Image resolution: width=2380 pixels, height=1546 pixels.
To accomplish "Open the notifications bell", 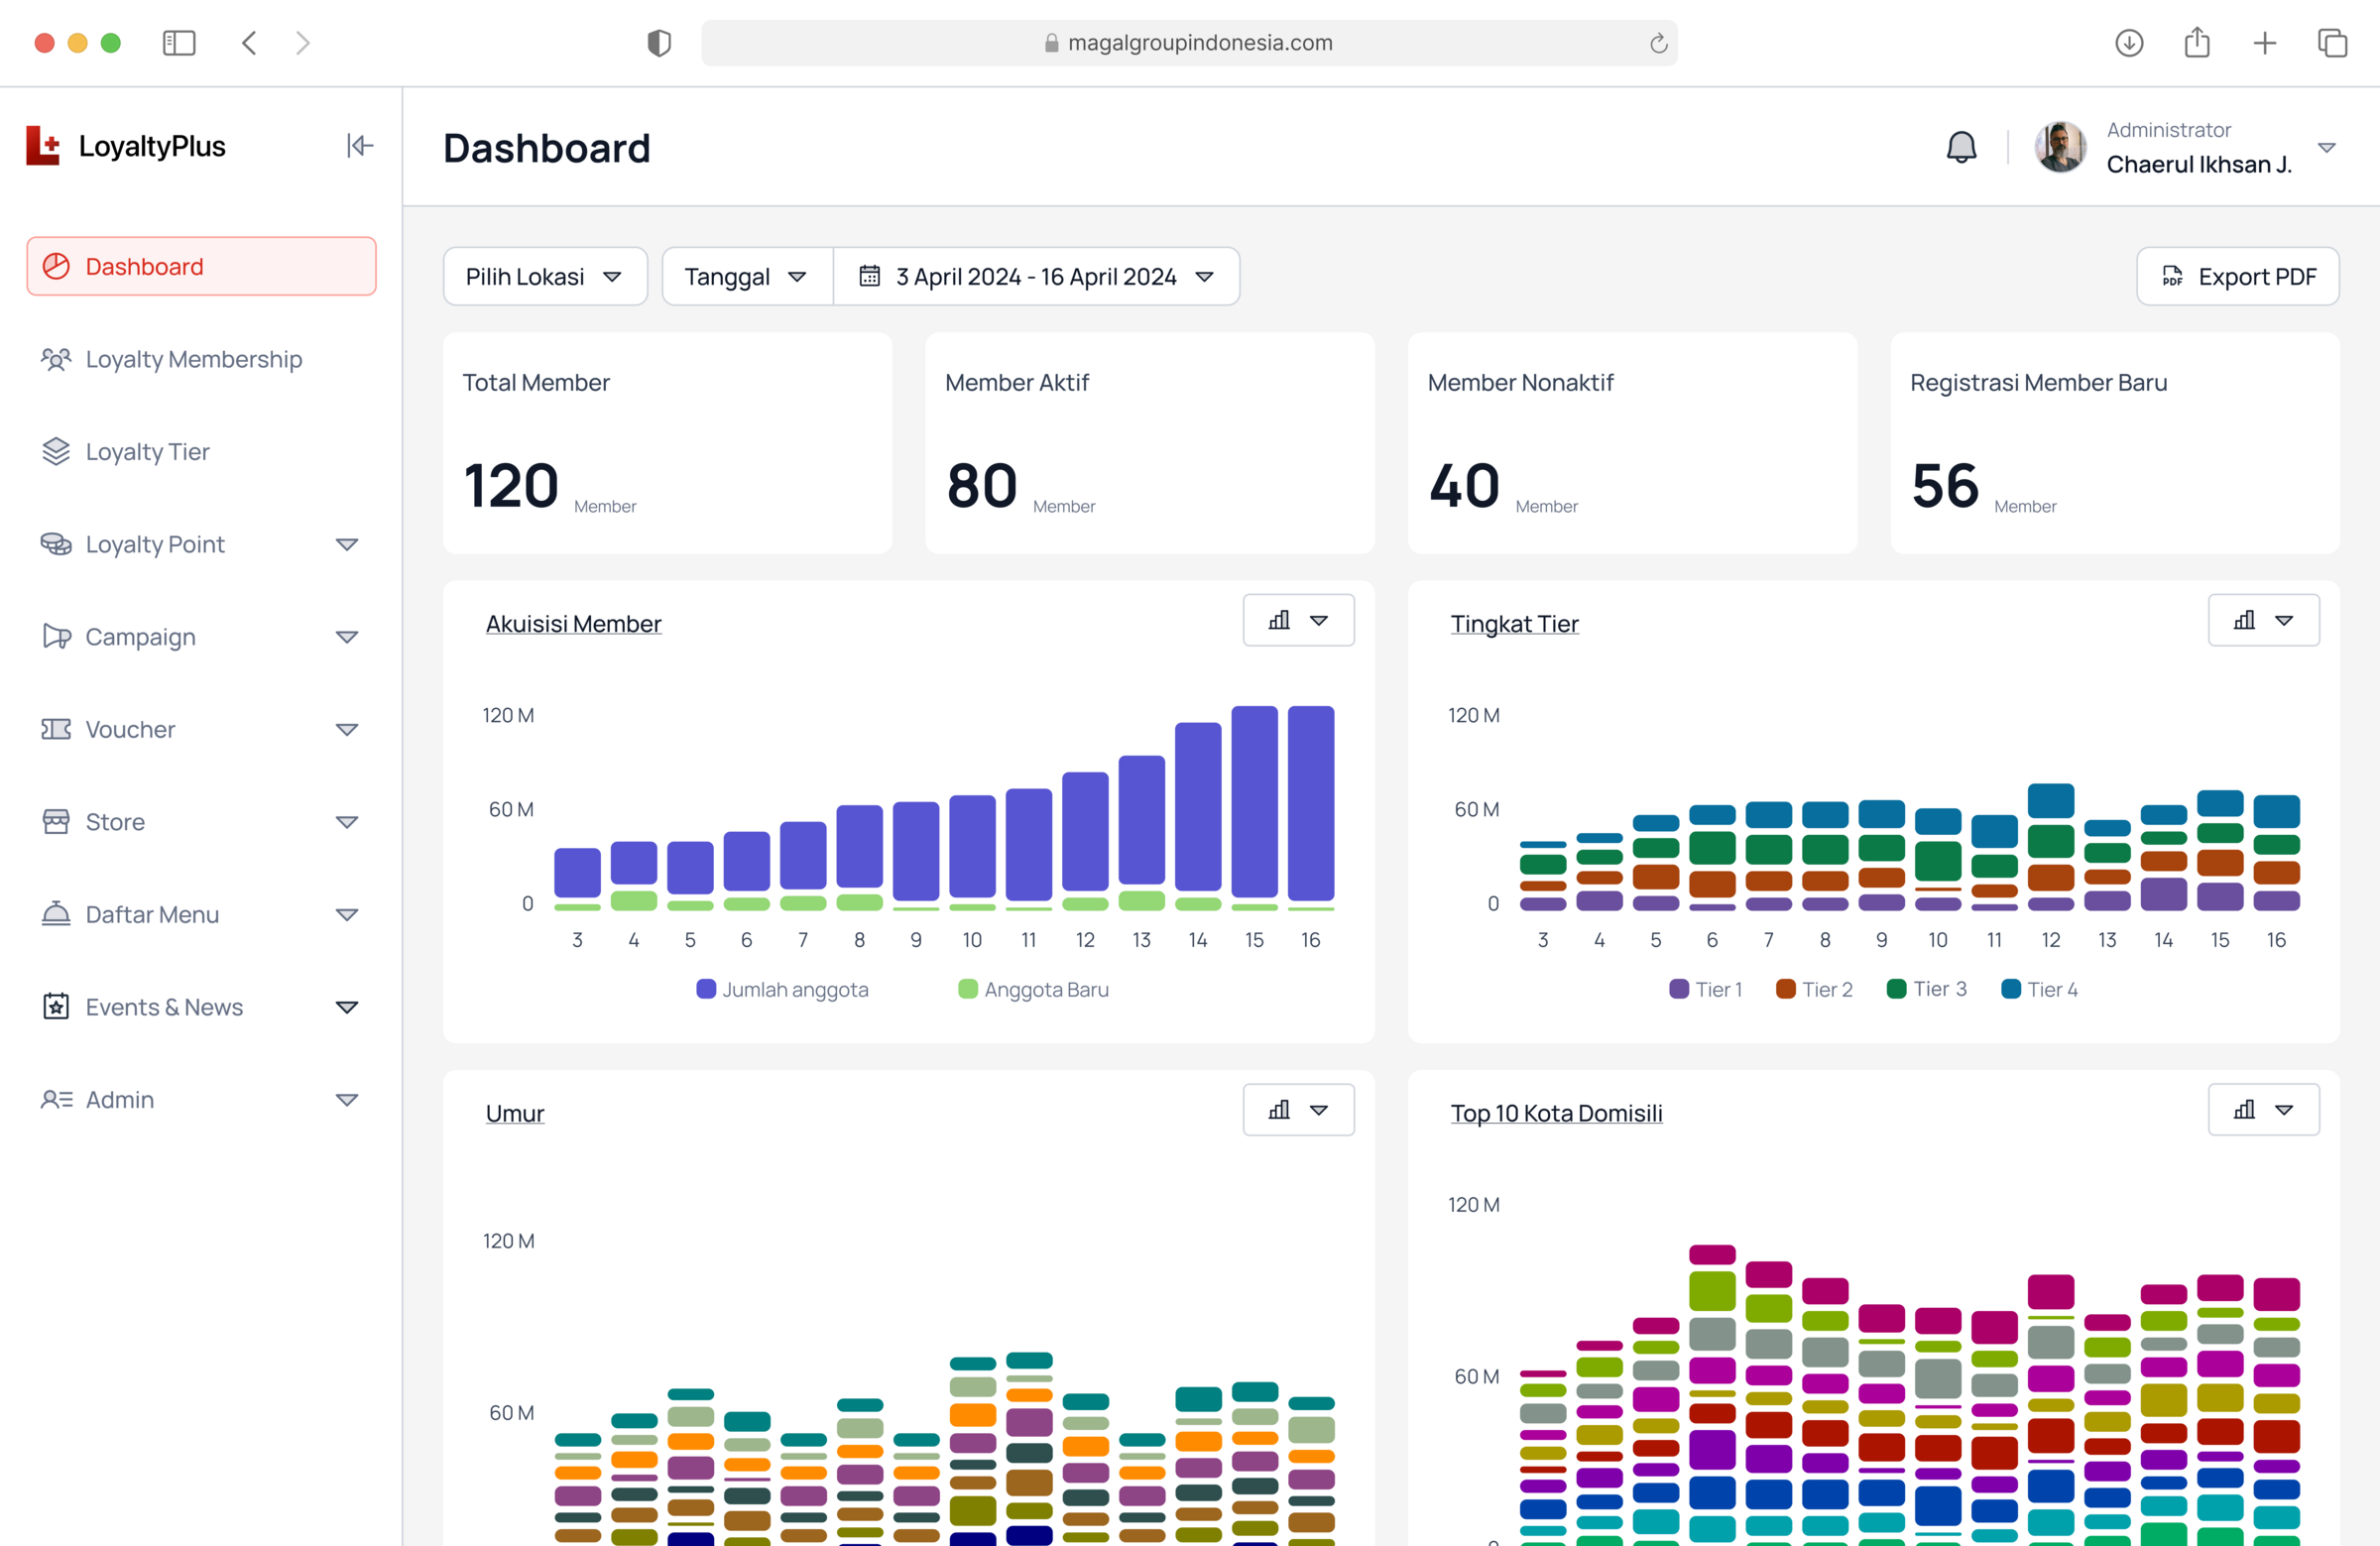I will (1961, 147).
